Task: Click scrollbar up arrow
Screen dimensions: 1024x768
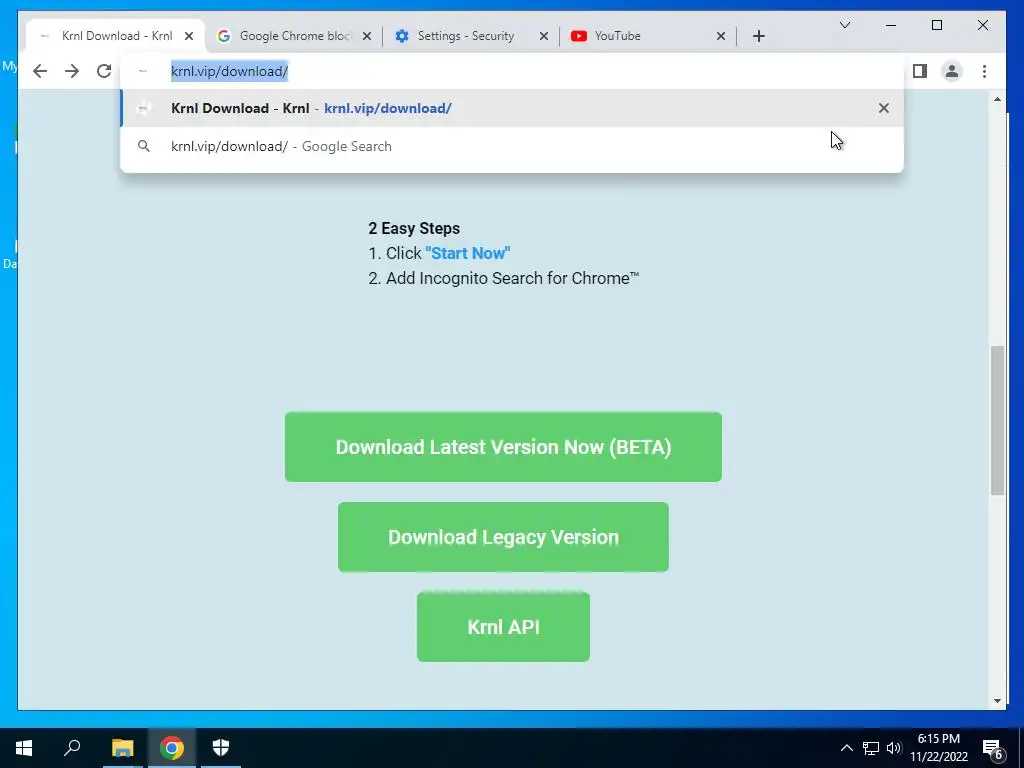Action: tap(997, 100)
